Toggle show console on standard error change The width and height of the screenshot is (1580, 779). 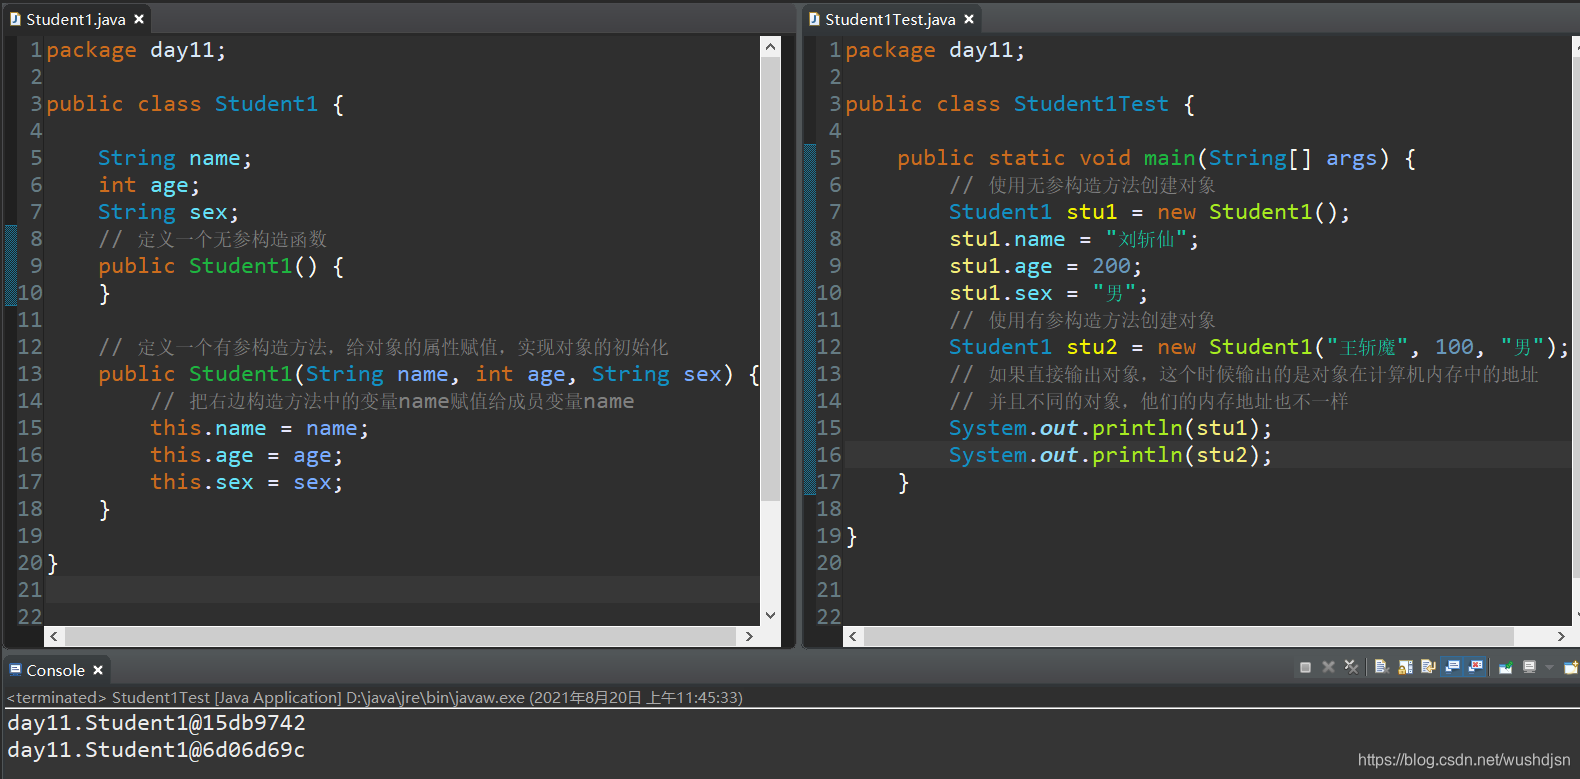pyautogui.click(x=1475, y=667)
